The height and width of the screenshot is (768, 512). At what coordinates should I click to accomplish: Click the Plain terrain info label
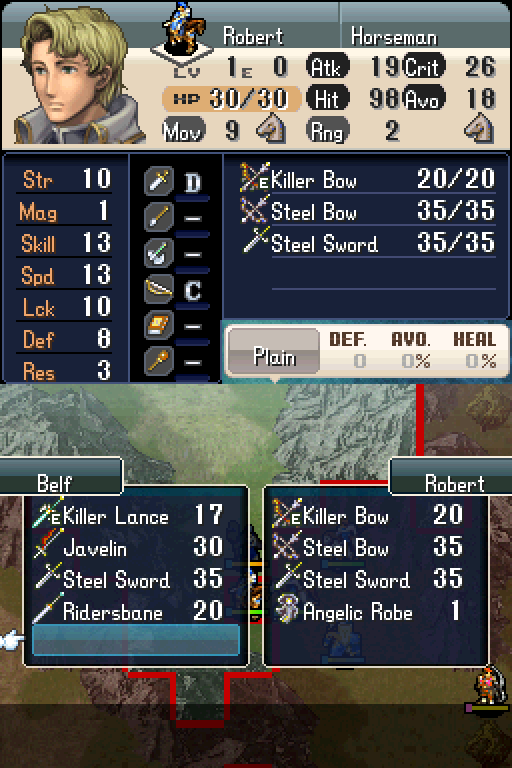click(x=274, y=351)
